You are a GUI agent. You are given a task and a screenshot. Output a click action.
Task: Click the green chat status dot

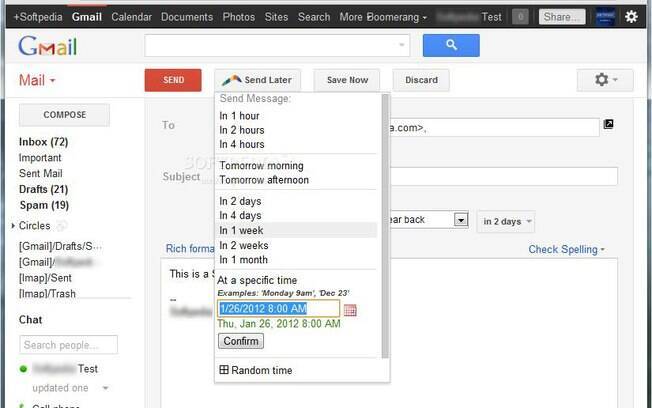click(x=23, y=369)
